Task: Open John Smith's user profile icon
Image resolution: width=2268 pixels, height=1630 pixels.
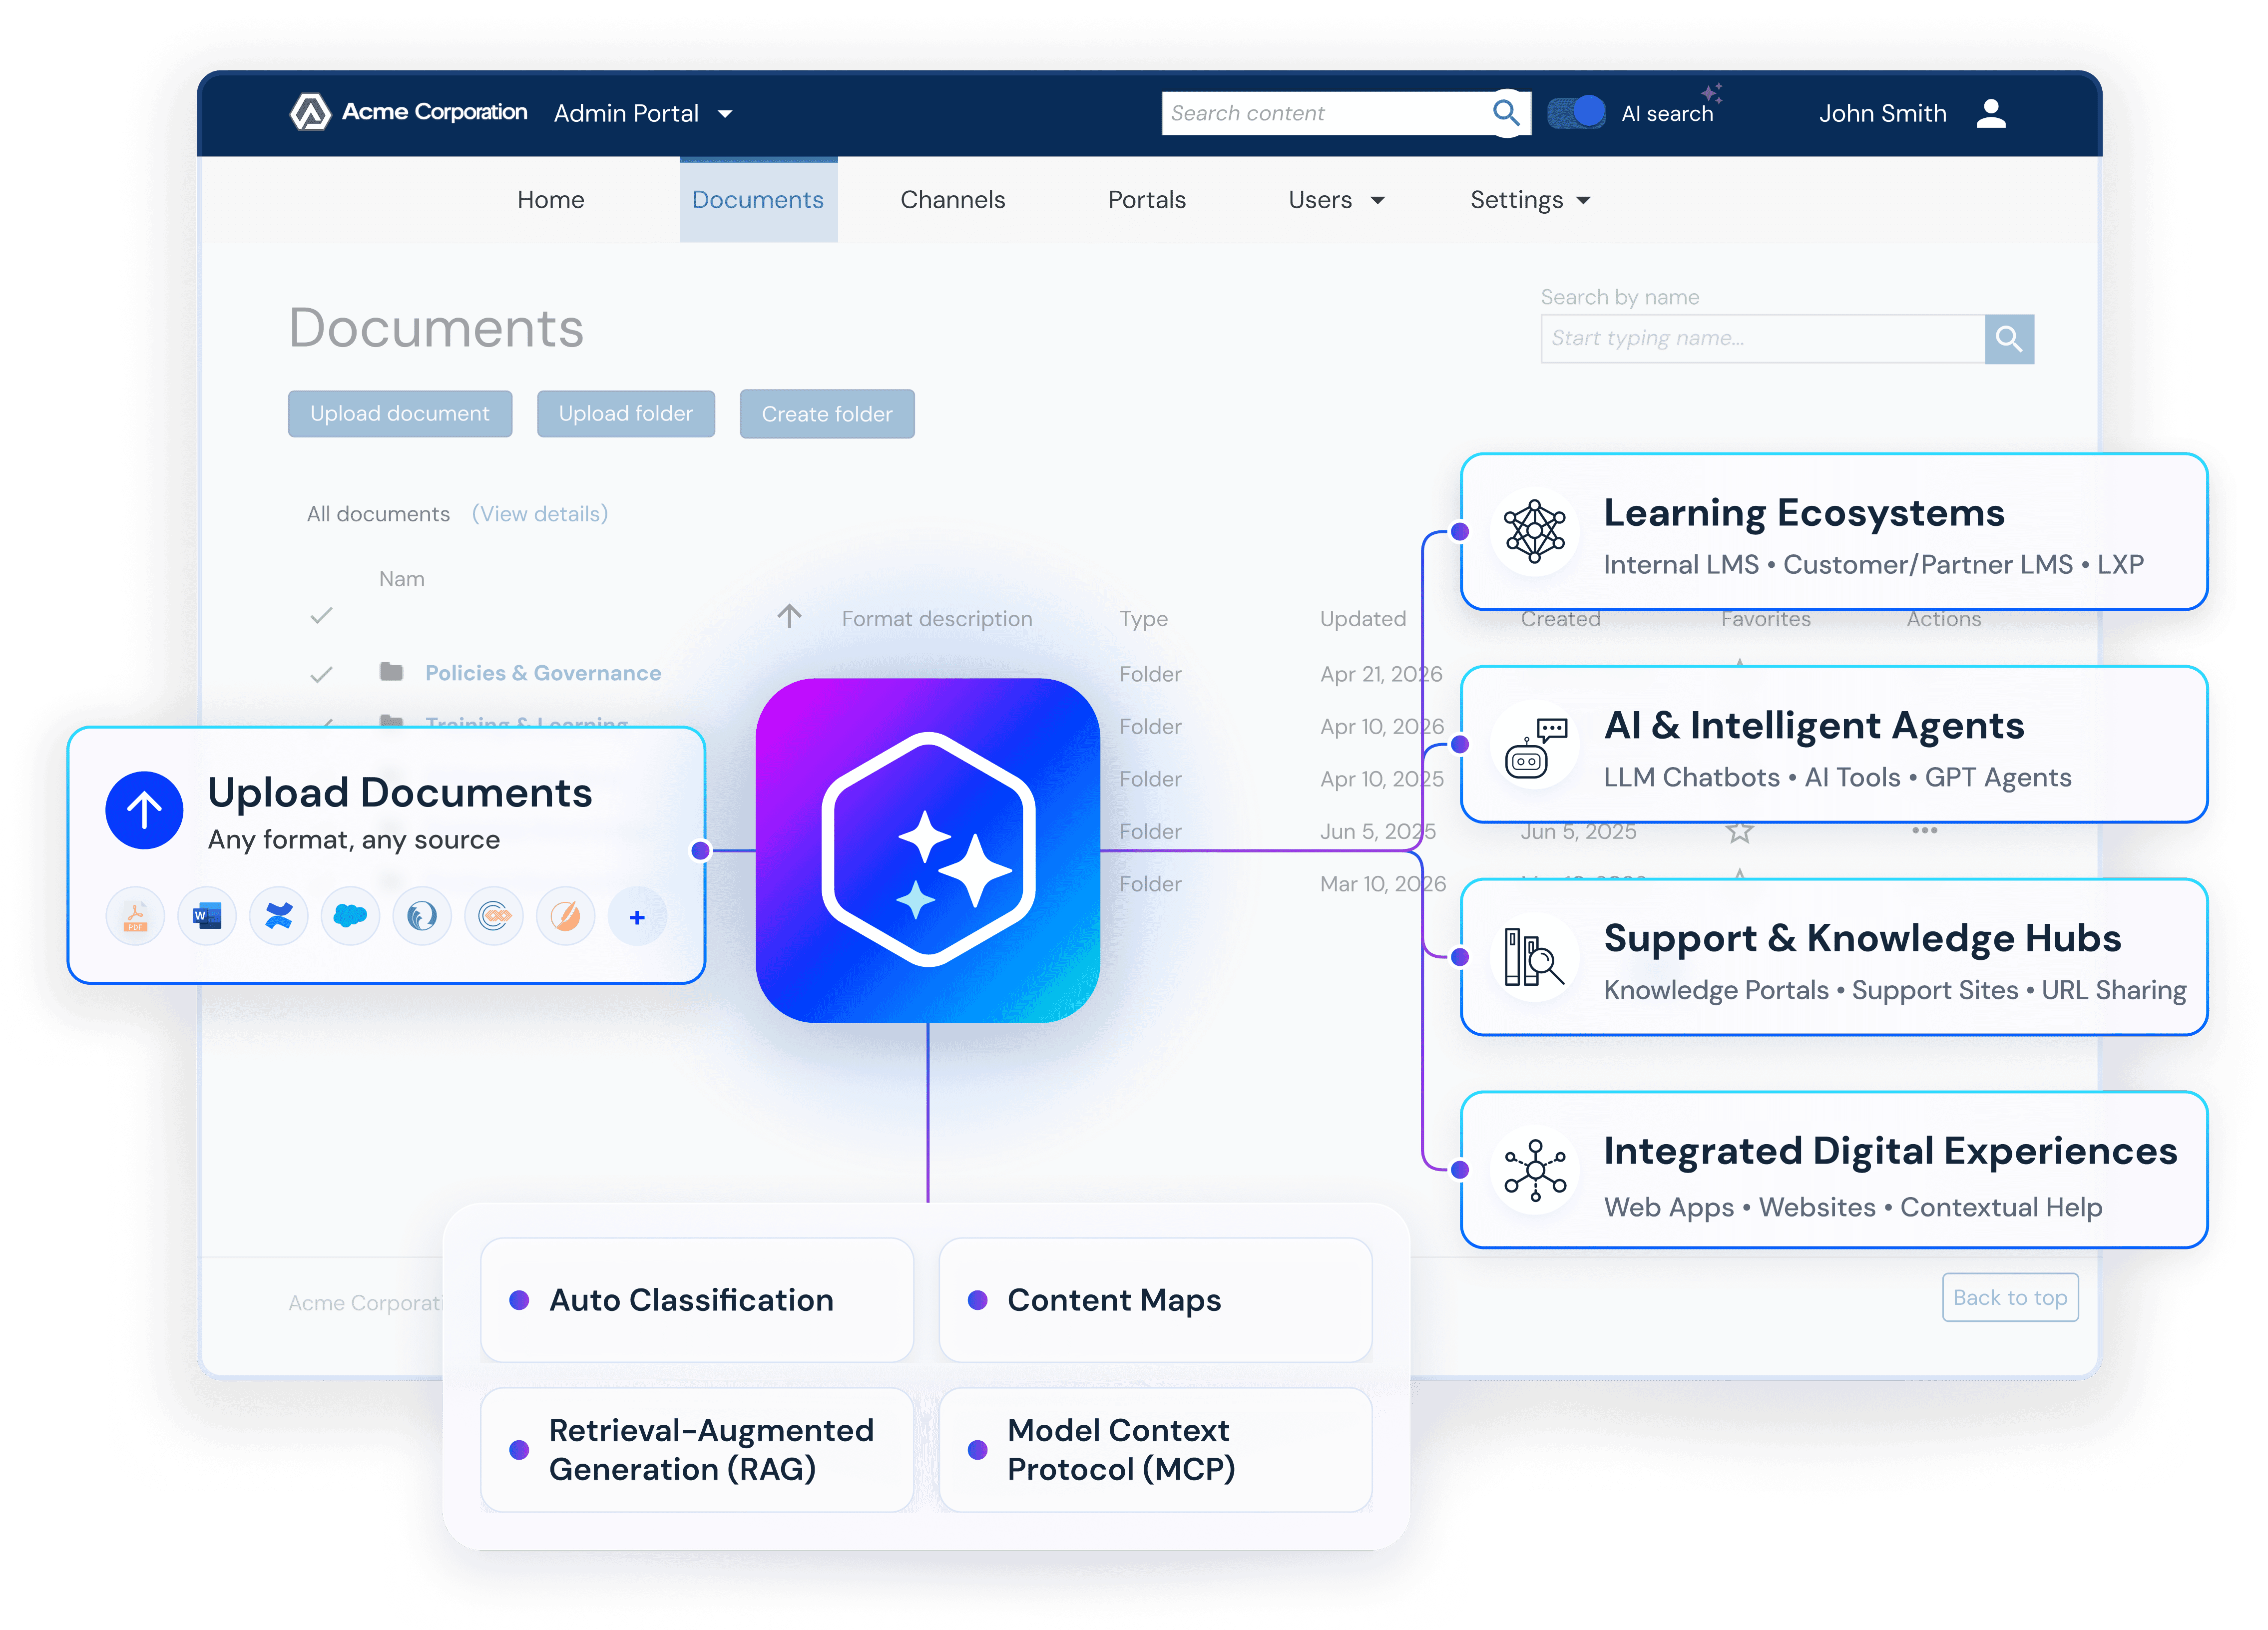Action: (x=1991, y=113)
